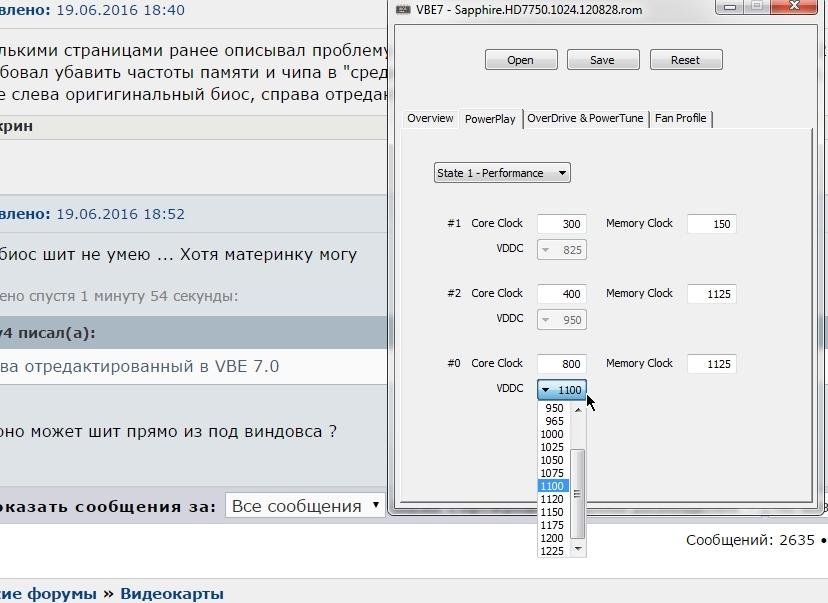Open the State 1 - Performance dropdown
This screenshot has height=603, width=828.
click(x=502, y=173)
